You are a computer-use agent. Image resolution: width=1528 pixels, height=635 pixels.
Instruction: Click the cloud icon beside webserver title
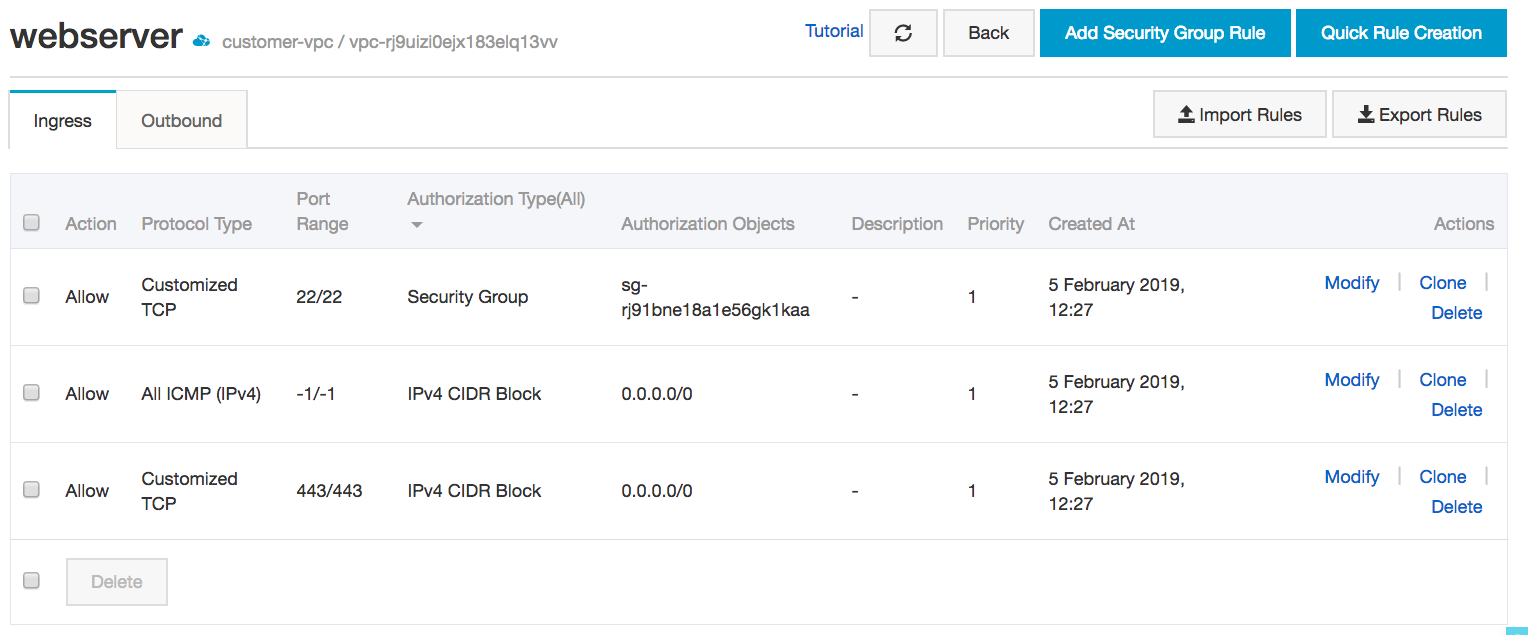(x=202, y=41)
